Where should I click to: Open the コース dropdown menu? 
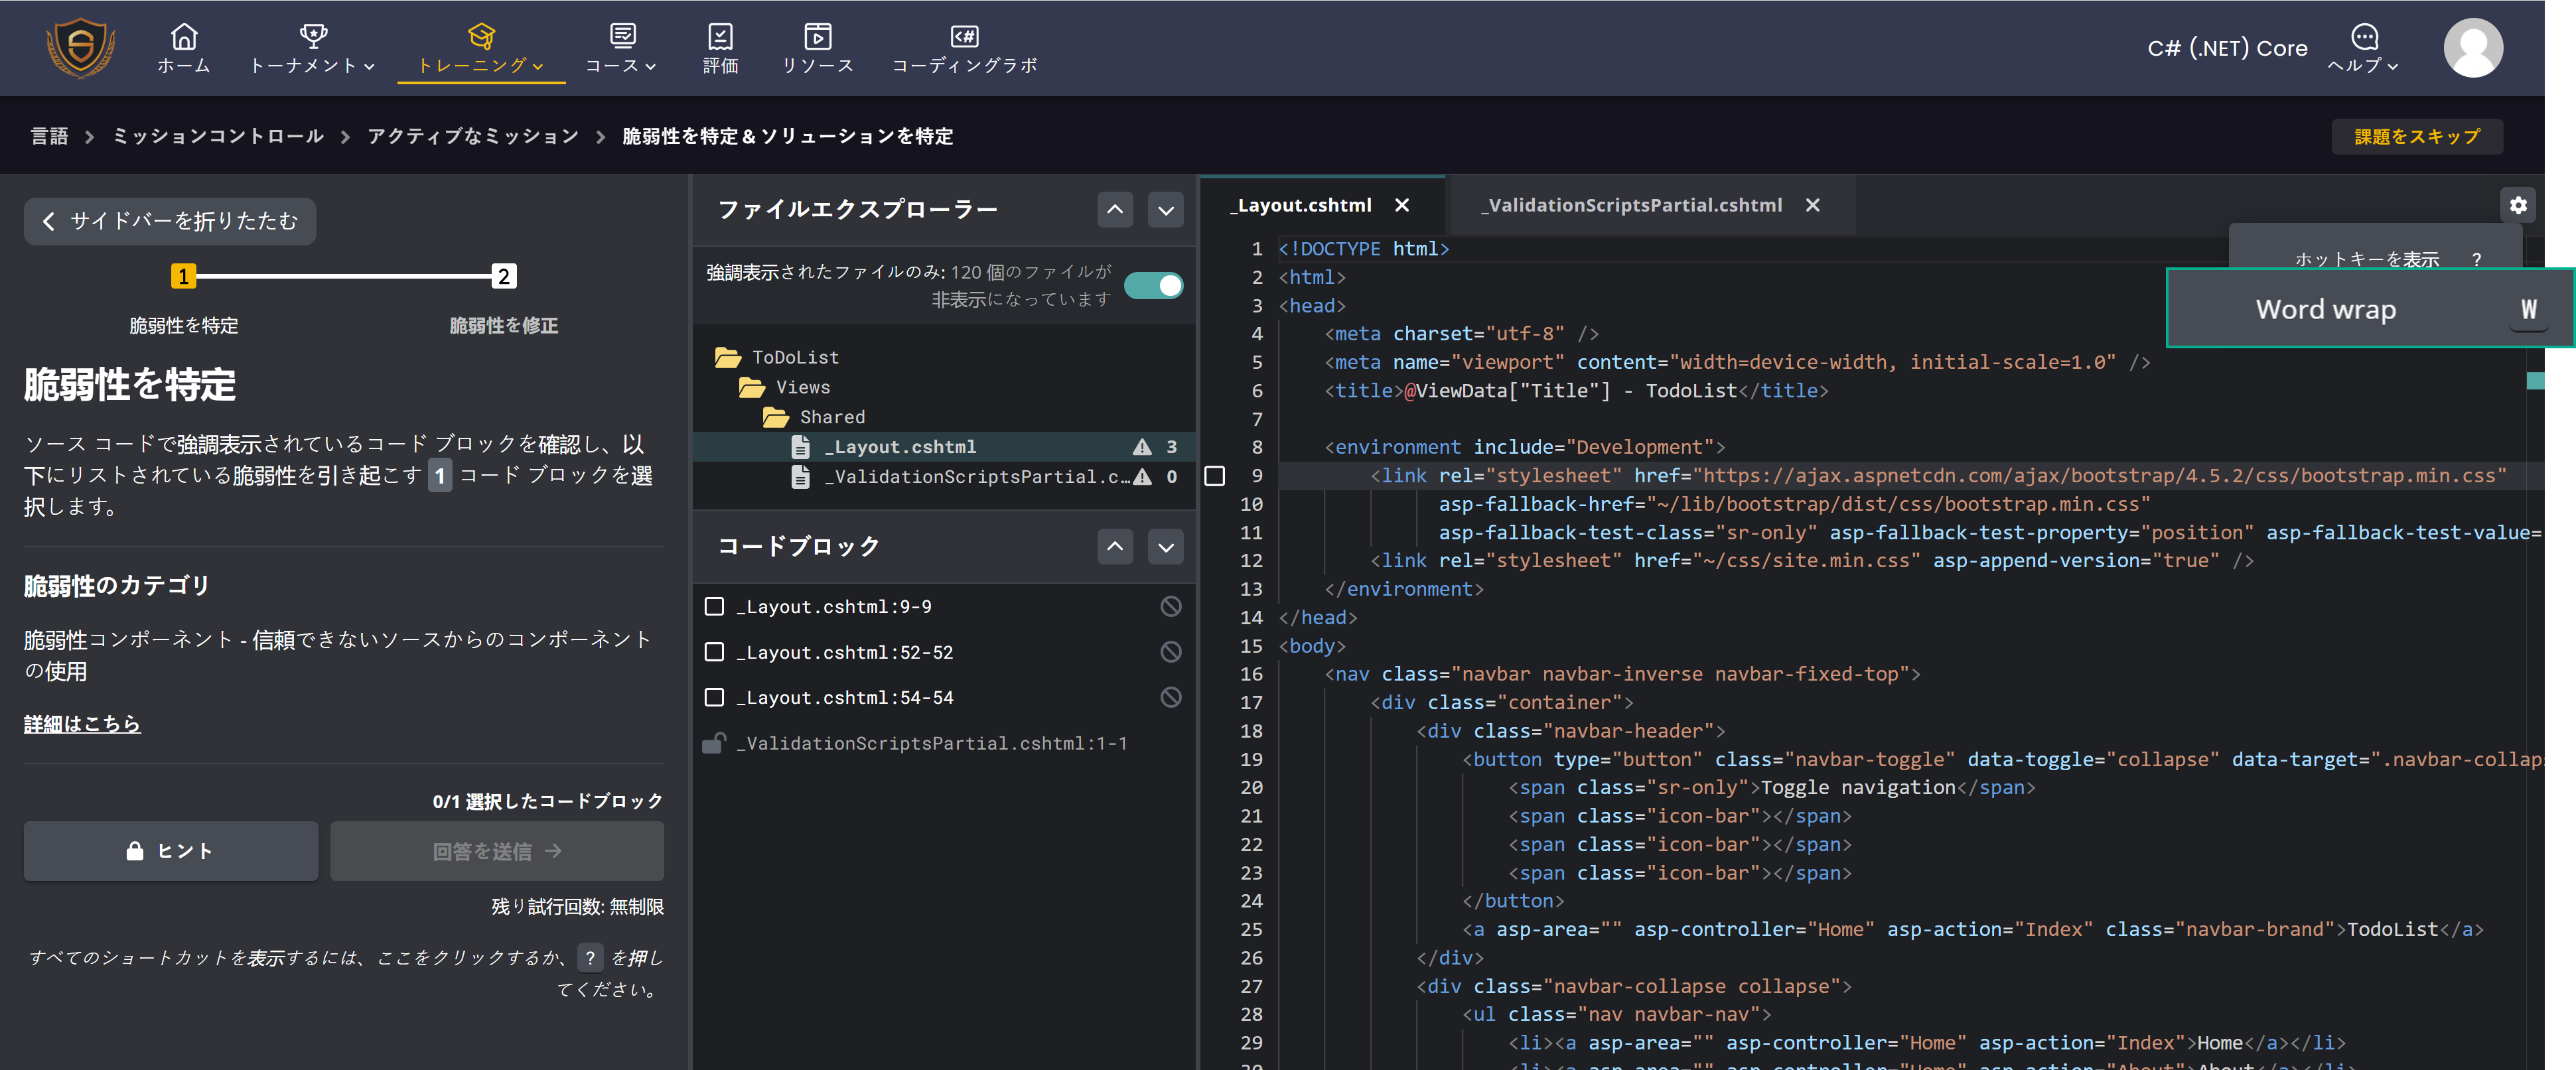[x=622, y=66]
